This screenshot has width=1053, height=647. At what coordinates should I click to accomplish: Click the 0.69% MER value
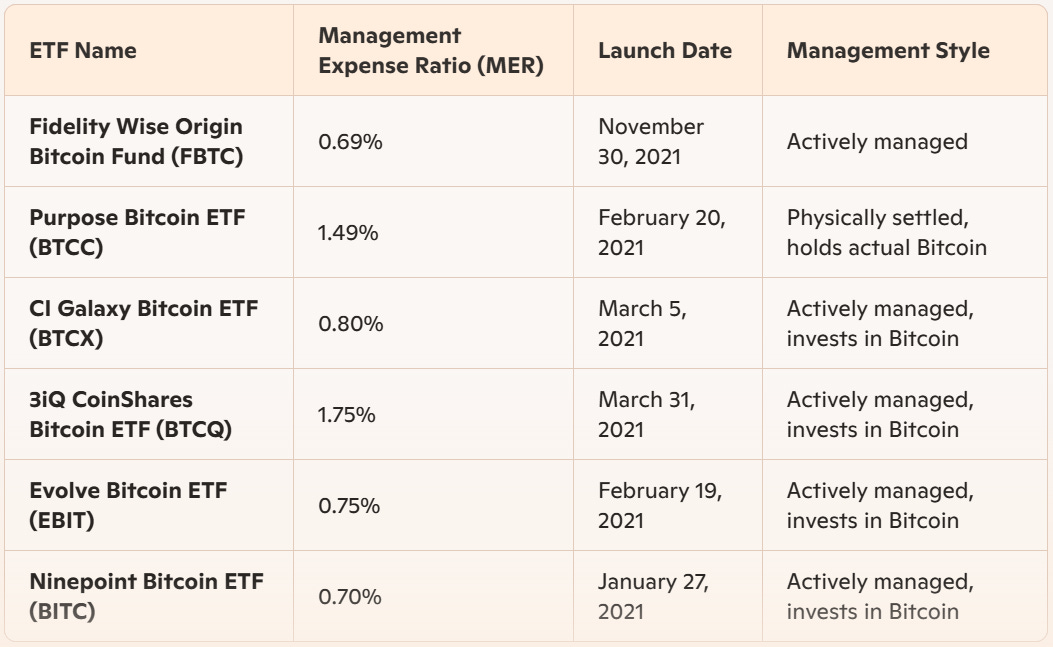(350, 142)
